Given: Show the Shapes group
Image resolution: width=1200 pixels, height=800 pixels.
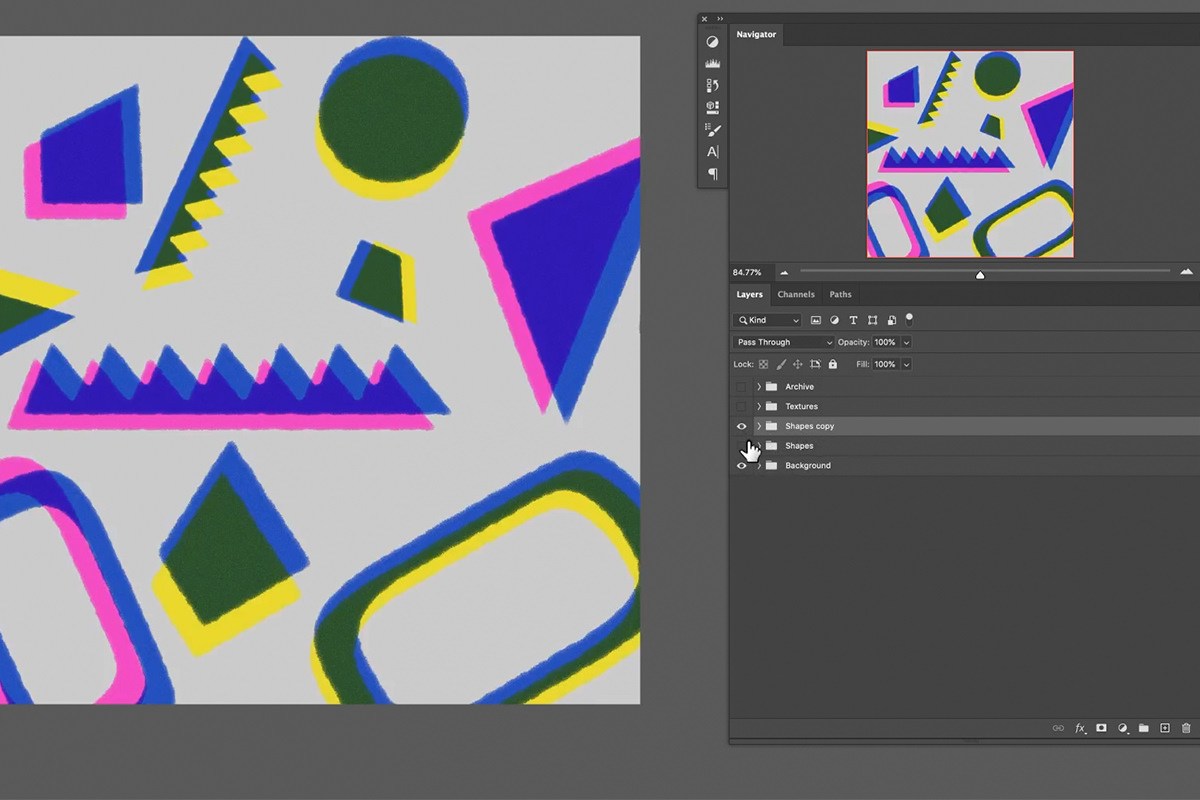Looking at the screenshot, I should coord(741,446).
